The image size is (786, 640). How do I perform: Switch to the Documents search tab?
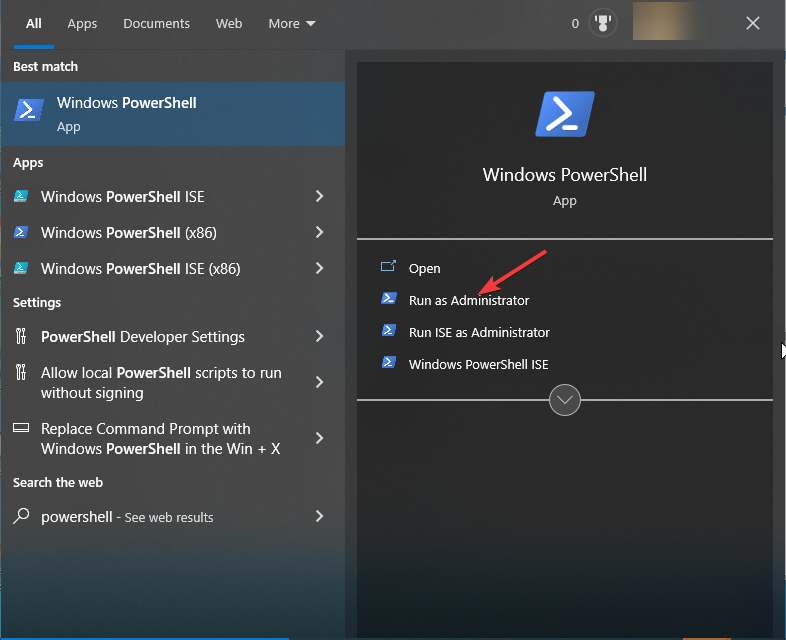[x=156, y=23]
